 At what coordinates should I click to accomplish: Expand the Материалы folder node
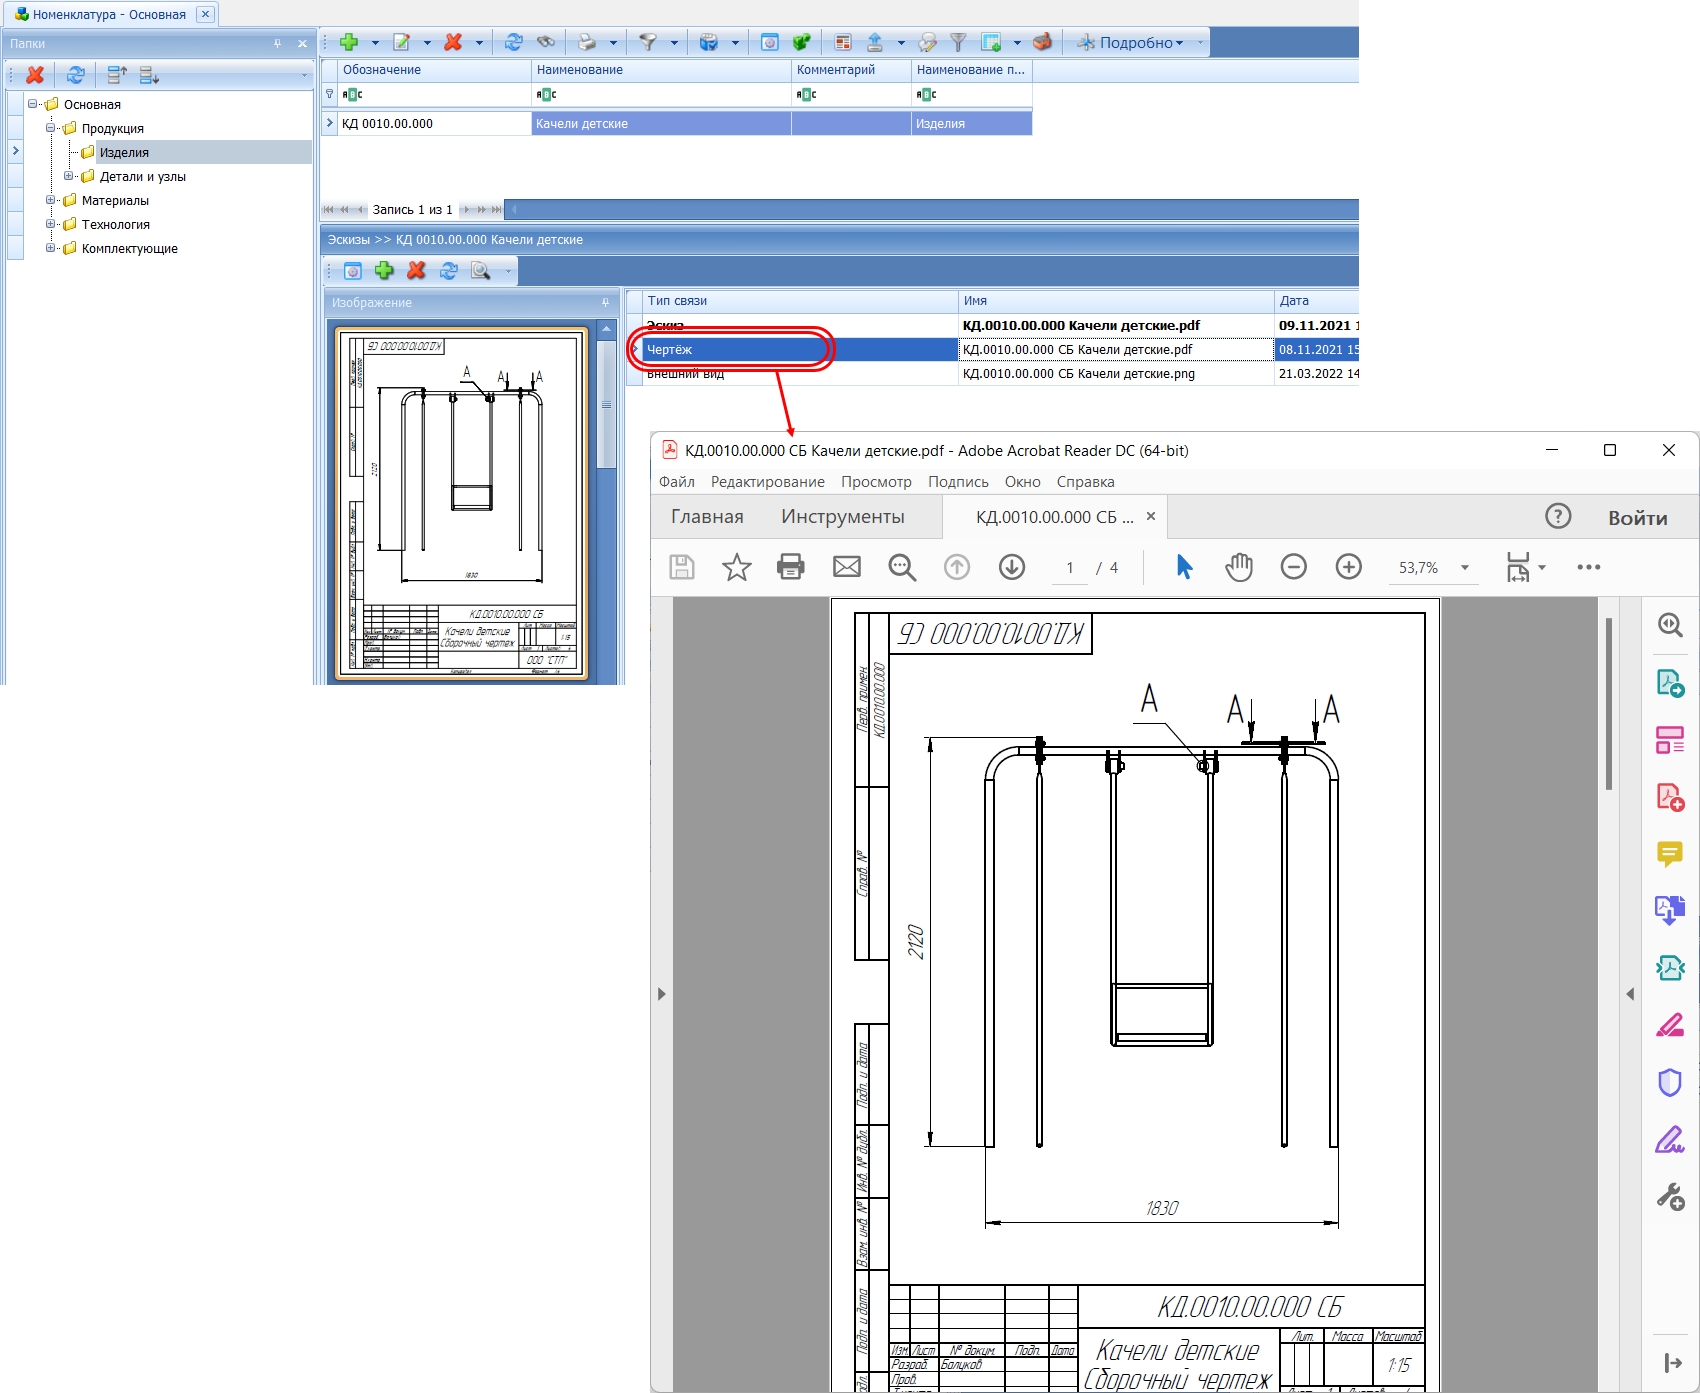click(51, 200)
